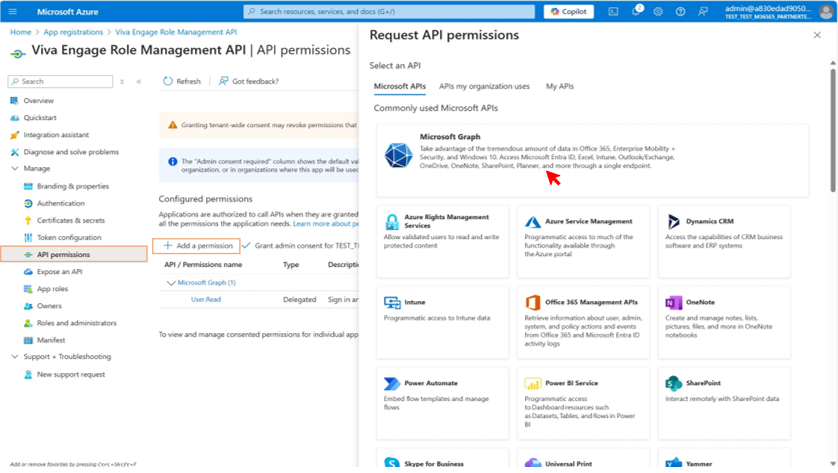838x473 pixels.
Task: Select the Power Automate card
Action: pos(443,403)
